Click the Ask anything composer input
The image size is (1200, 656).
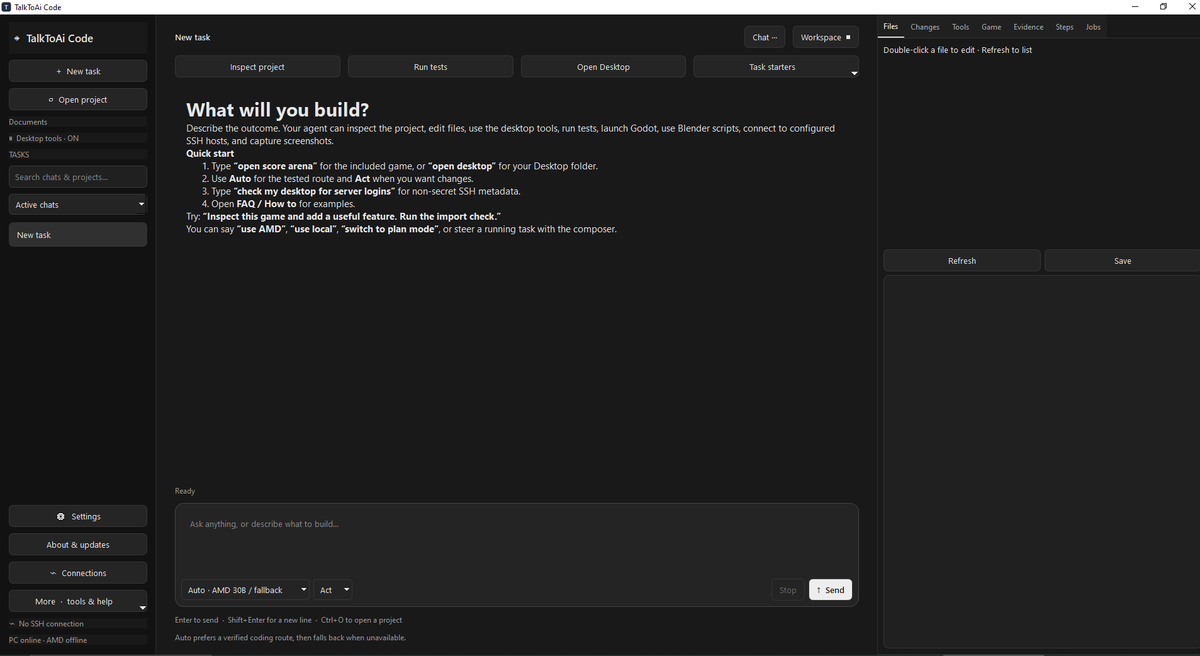click(x=516, y=538)
